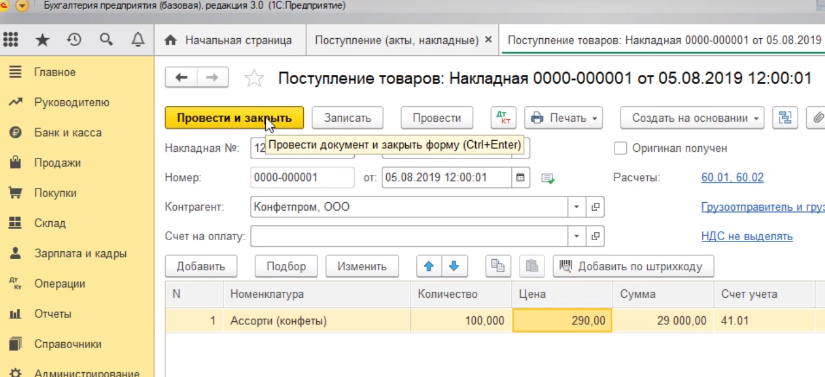Open attached files paperclip icon

point(817,118)
